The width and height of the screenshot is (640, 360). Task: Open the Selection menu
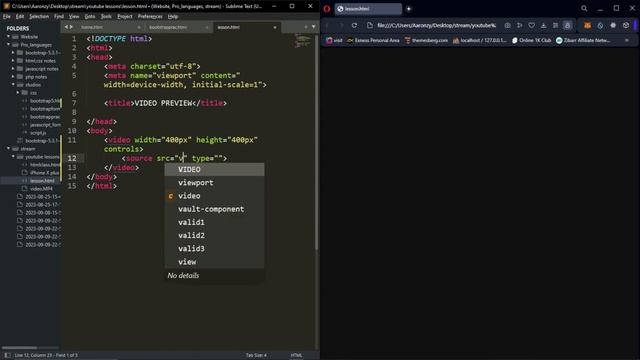coord(39,16)
